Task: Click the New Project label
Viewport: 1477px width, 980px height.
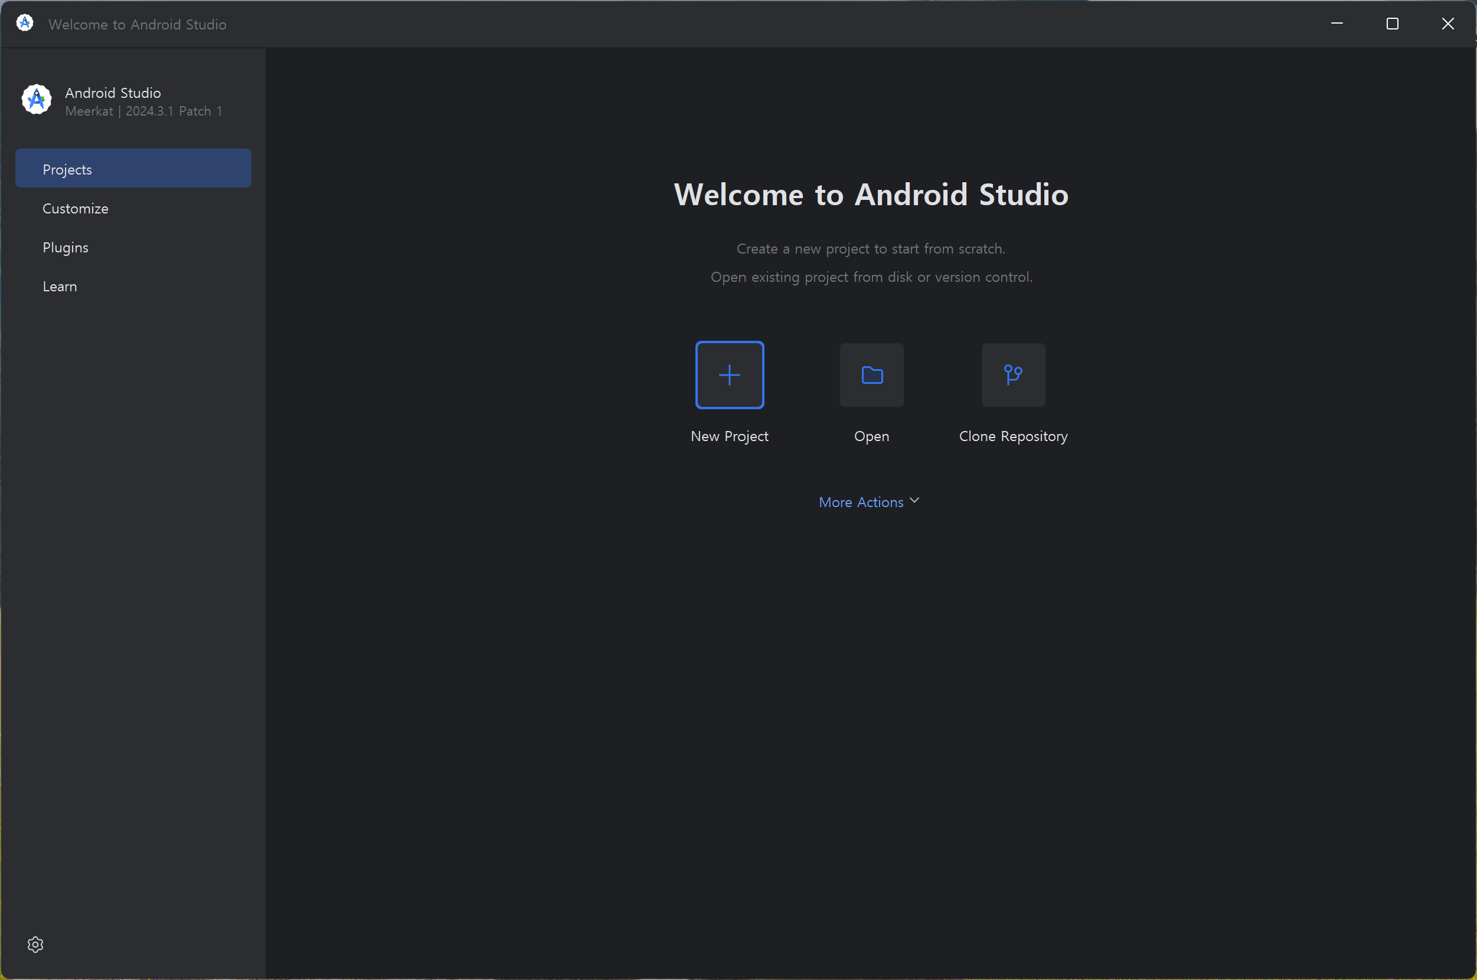Action: pos(730,436)
